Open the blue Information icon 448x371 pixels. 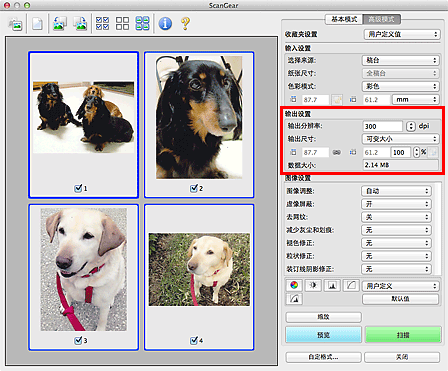165,24
